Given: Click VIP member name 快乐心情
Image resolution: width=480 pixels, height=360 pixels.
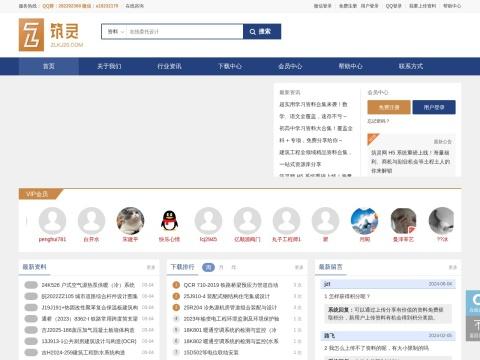Looking at the screenshot, I should pos(169,239).
